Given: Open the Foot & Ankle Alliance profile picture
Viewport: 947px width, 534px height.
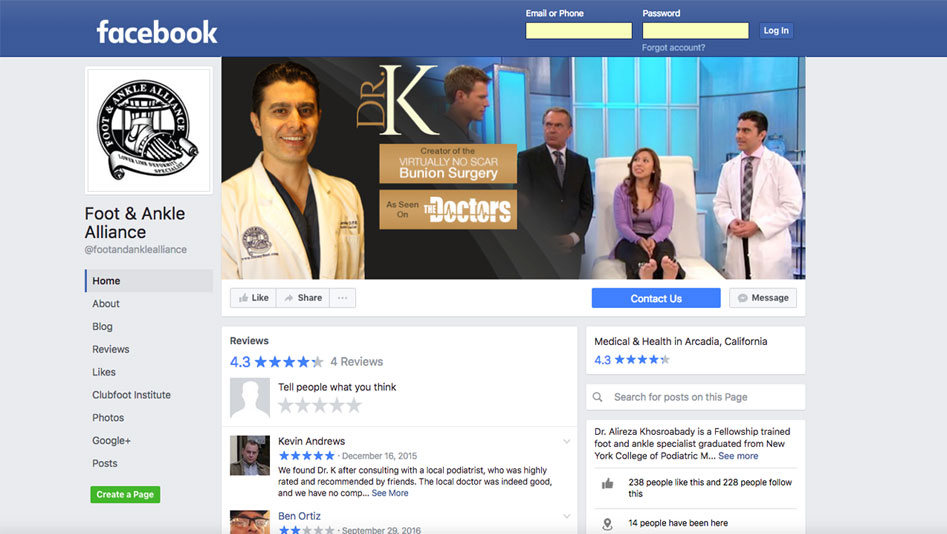Looking at the screenshot, I should (149, 130).
